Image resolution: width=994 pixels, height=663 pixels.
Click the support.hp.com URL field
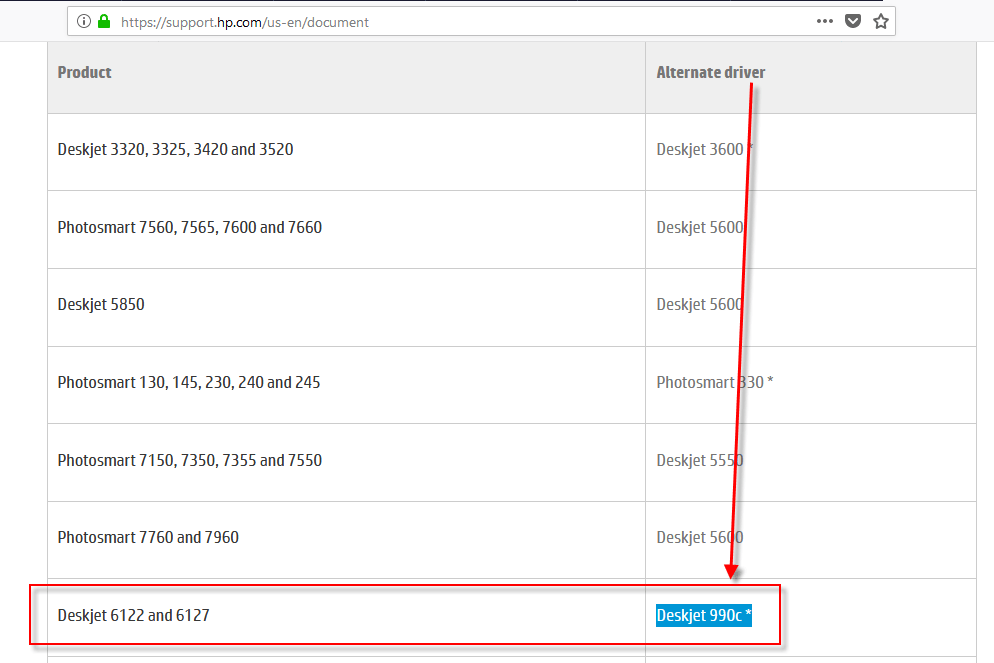click(450, 21)
